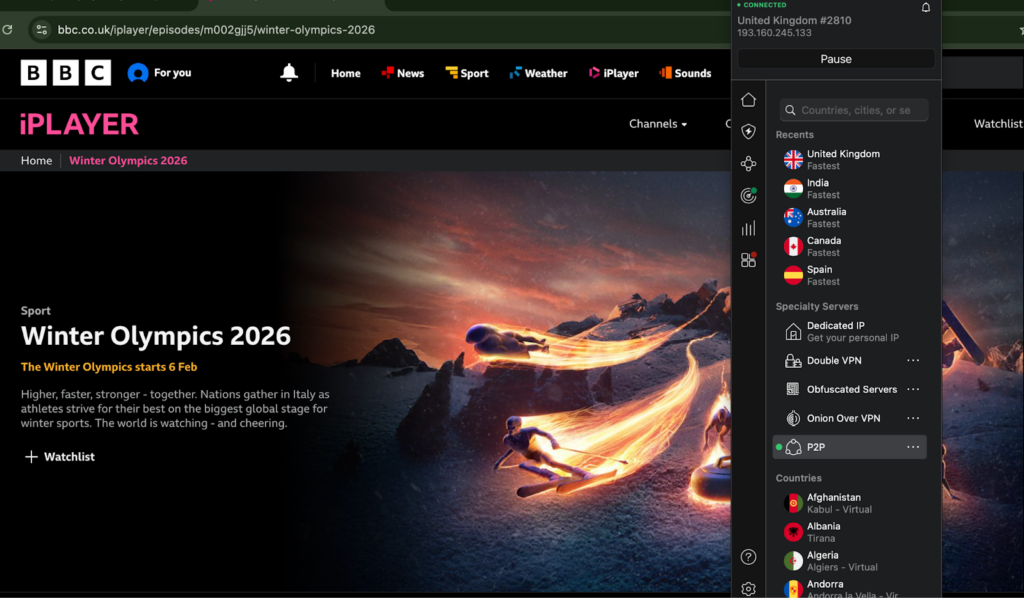
Task: Click Winter Olympics 2026 title heading
Action: (x=156, y=336)
